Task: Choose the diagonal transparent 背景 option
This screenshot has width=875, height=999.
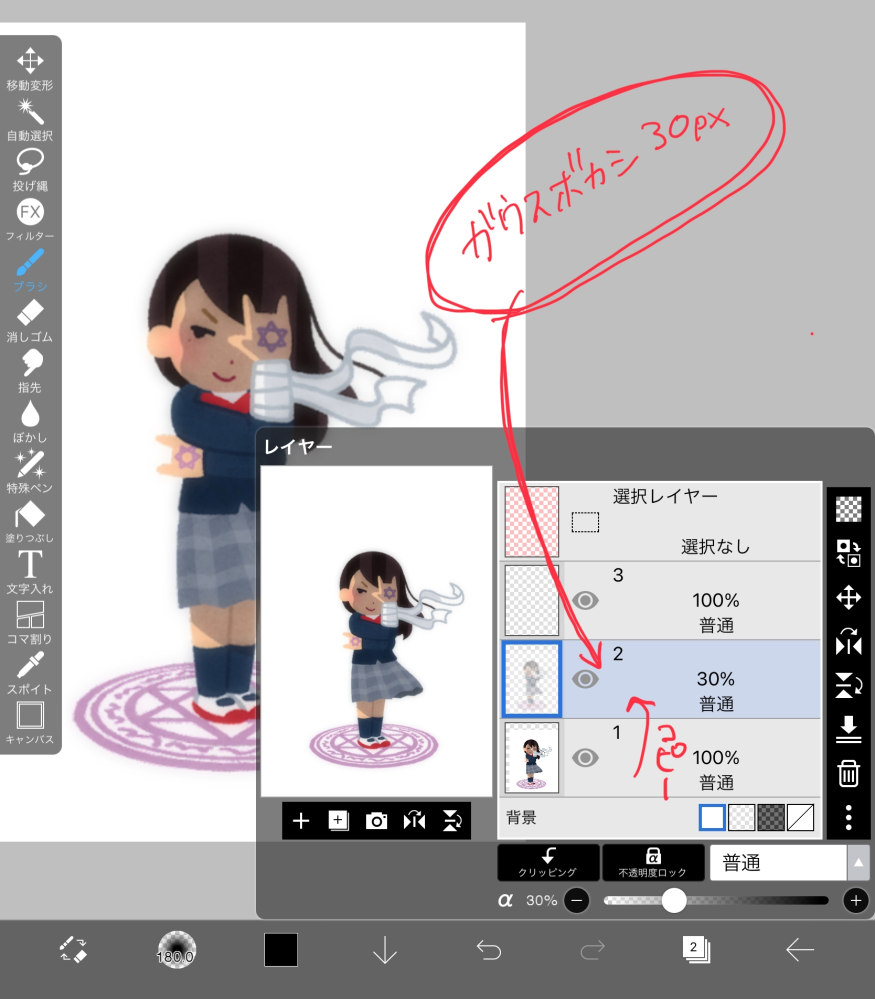Action: tap(800, 817)
